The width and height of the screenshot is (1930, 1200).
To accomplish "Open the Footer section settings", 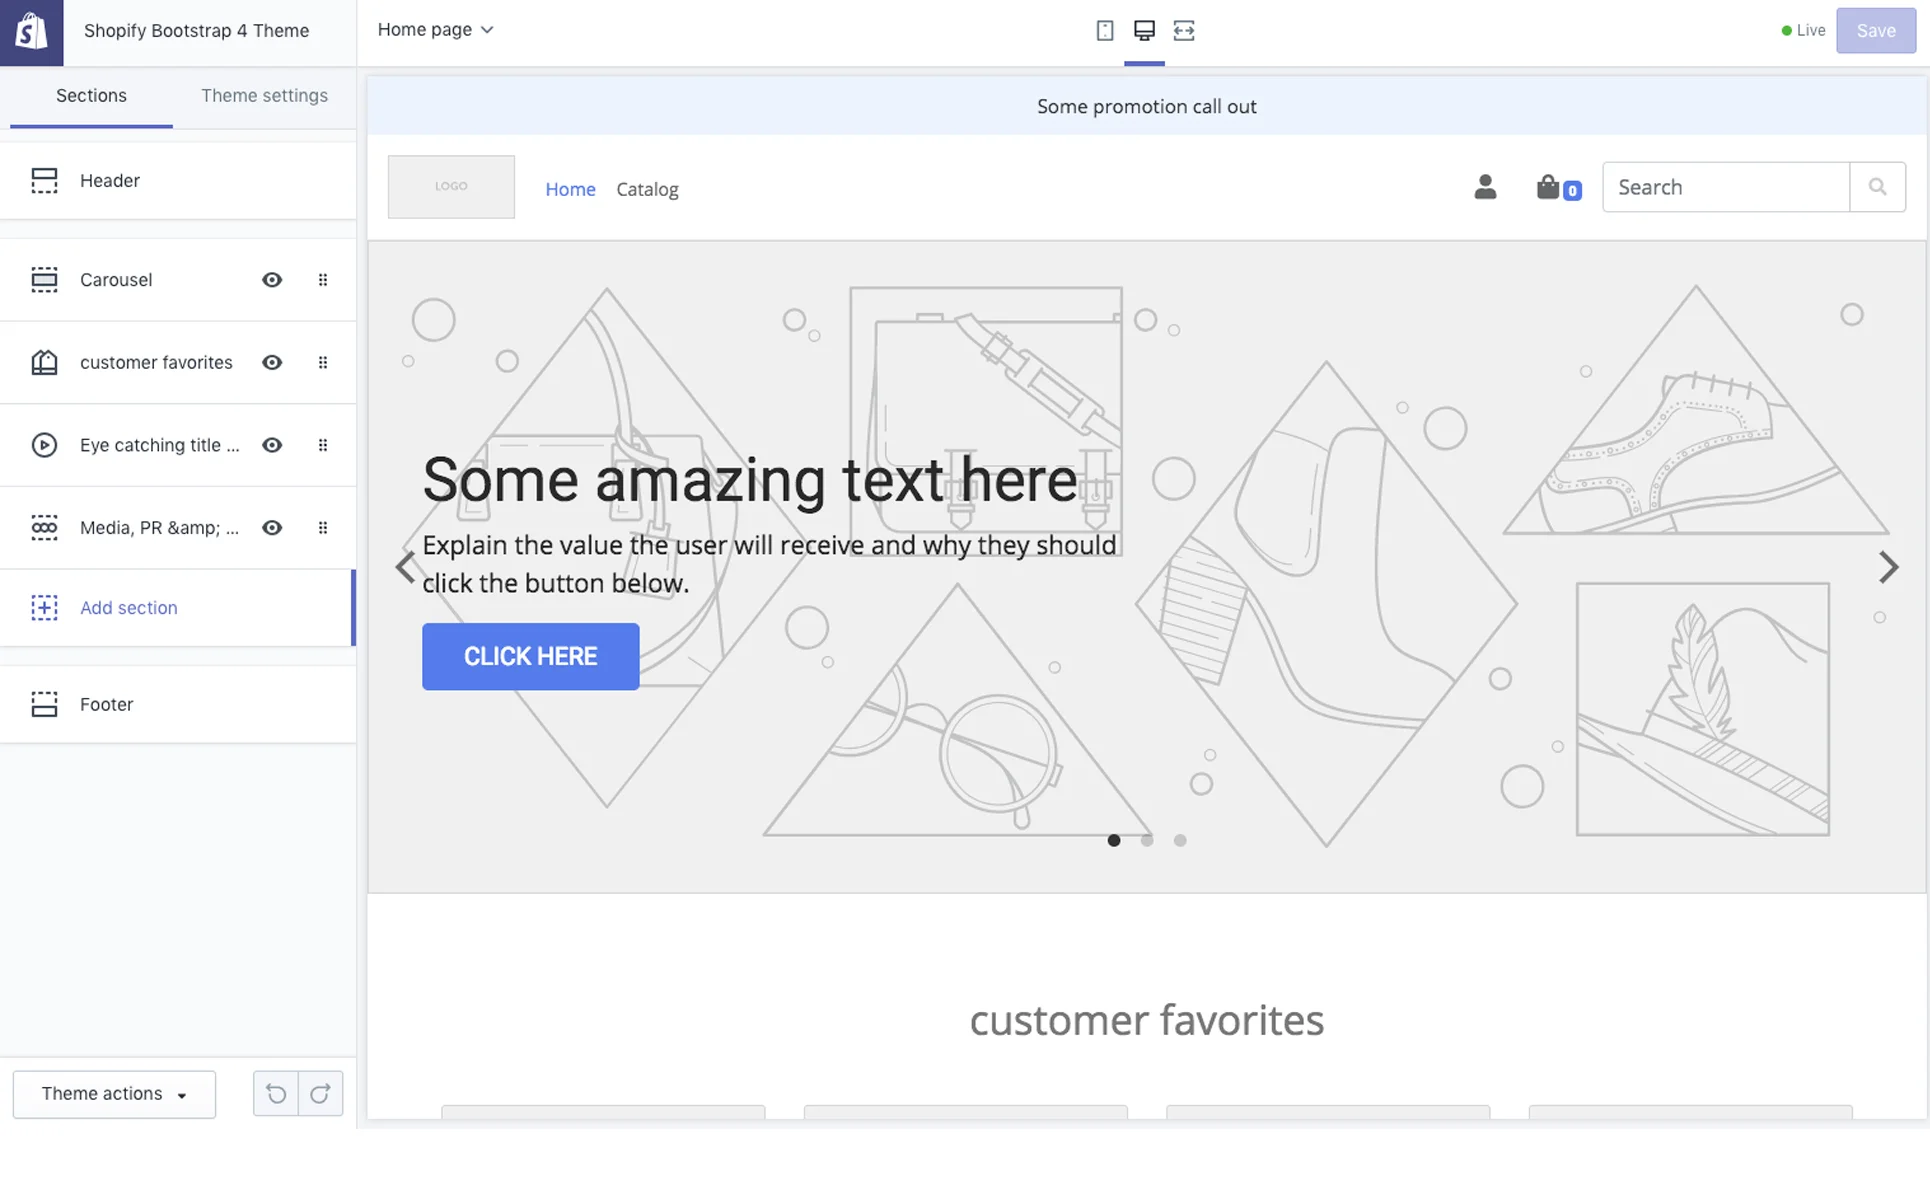I will pos(178,704).
